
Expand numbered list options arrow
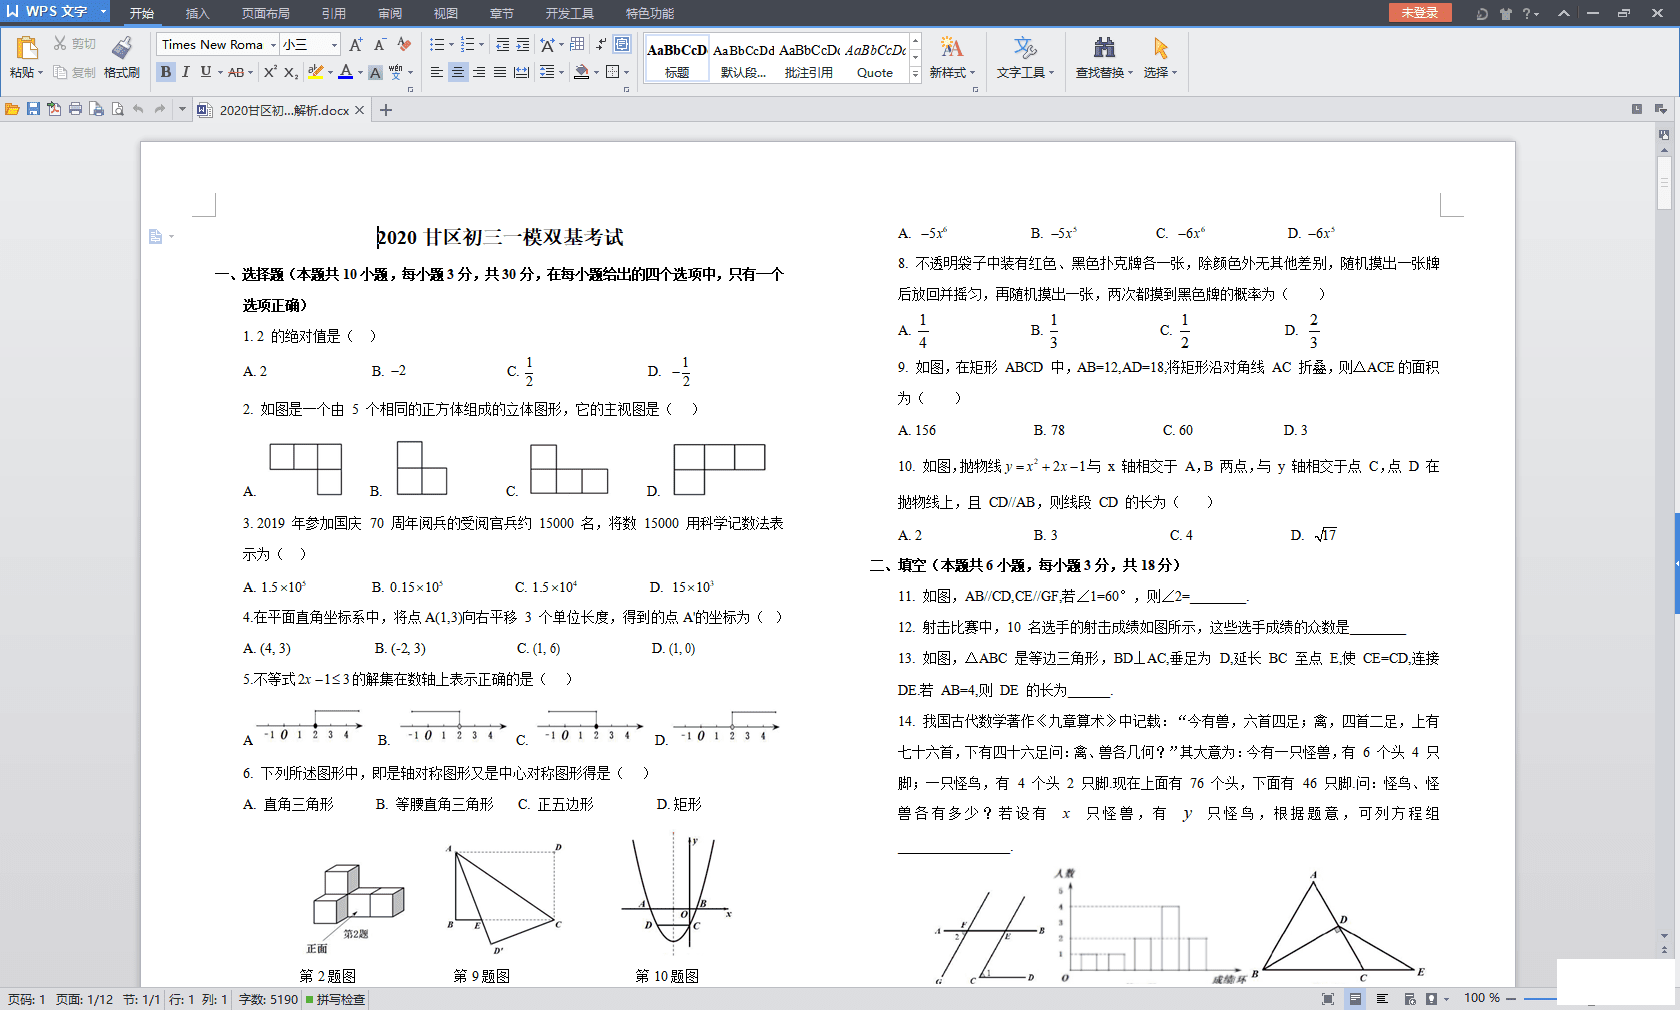[x=481, y=44]
